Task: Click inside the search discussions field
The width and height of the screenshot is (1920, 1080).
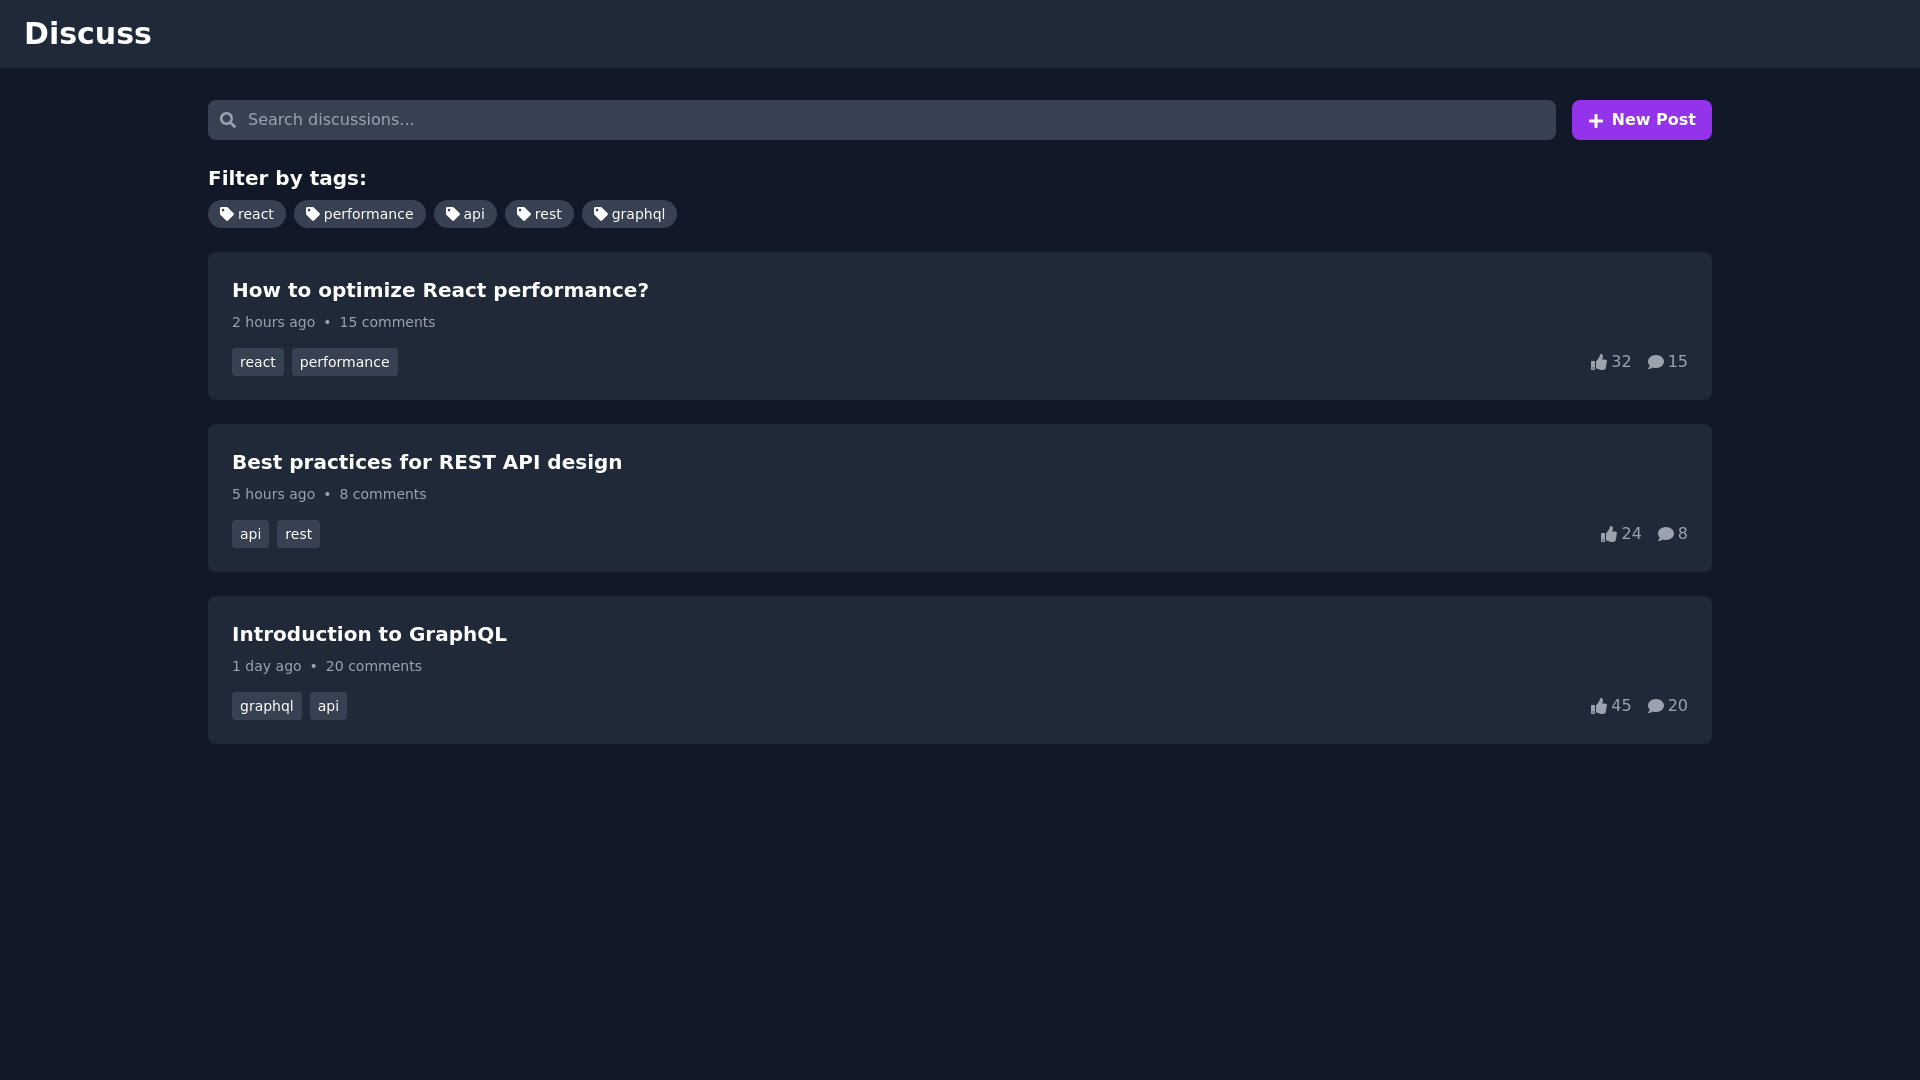Action: 700,119
